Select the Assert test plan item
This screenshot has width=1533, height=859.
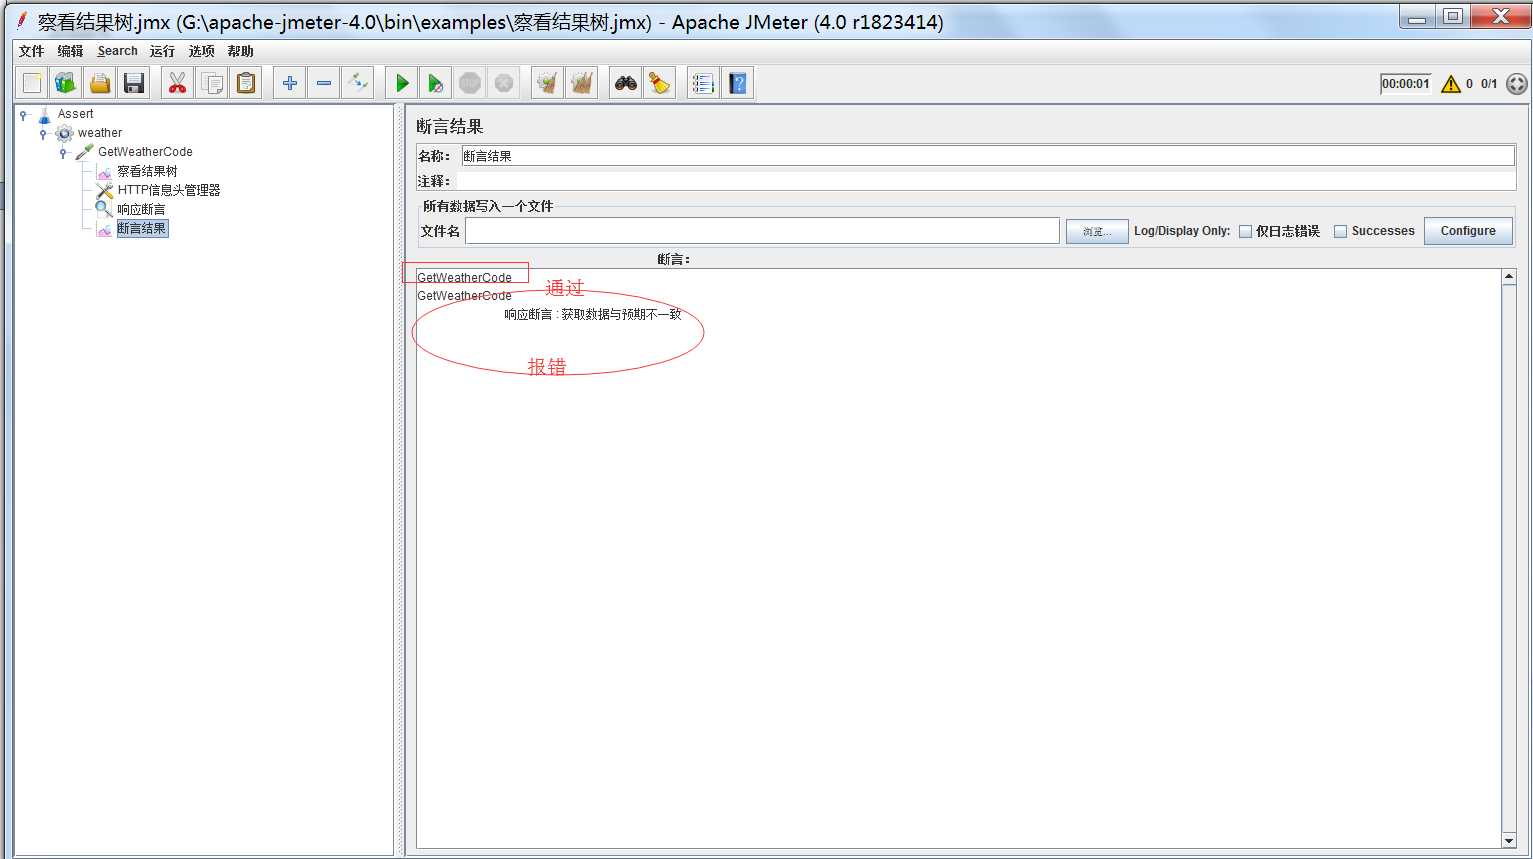tap(75, 114)
